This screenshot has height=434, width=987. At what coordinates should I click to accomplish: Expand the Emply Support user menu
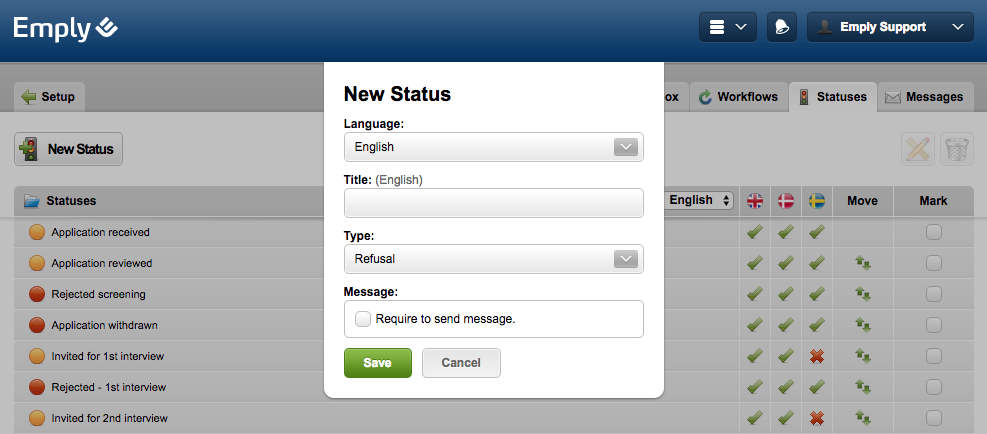(x=890, y=27)
